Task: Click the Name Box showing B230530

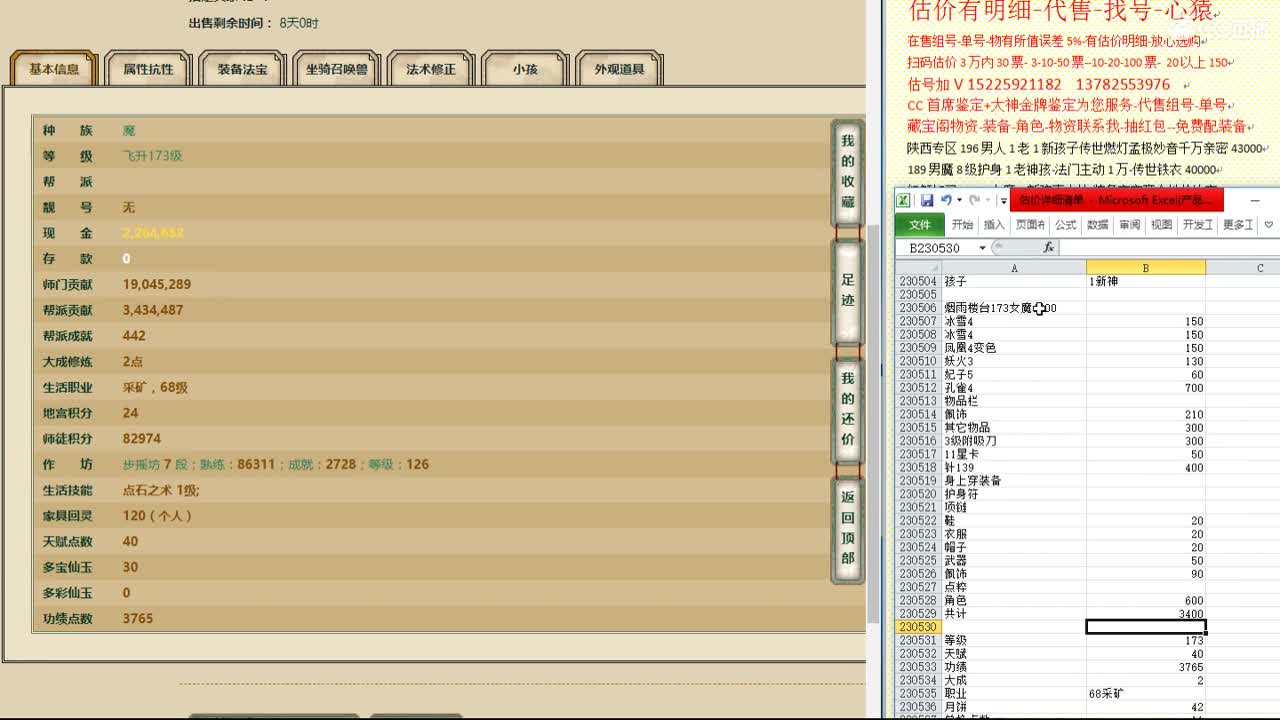Action: (x=936, y=248)
